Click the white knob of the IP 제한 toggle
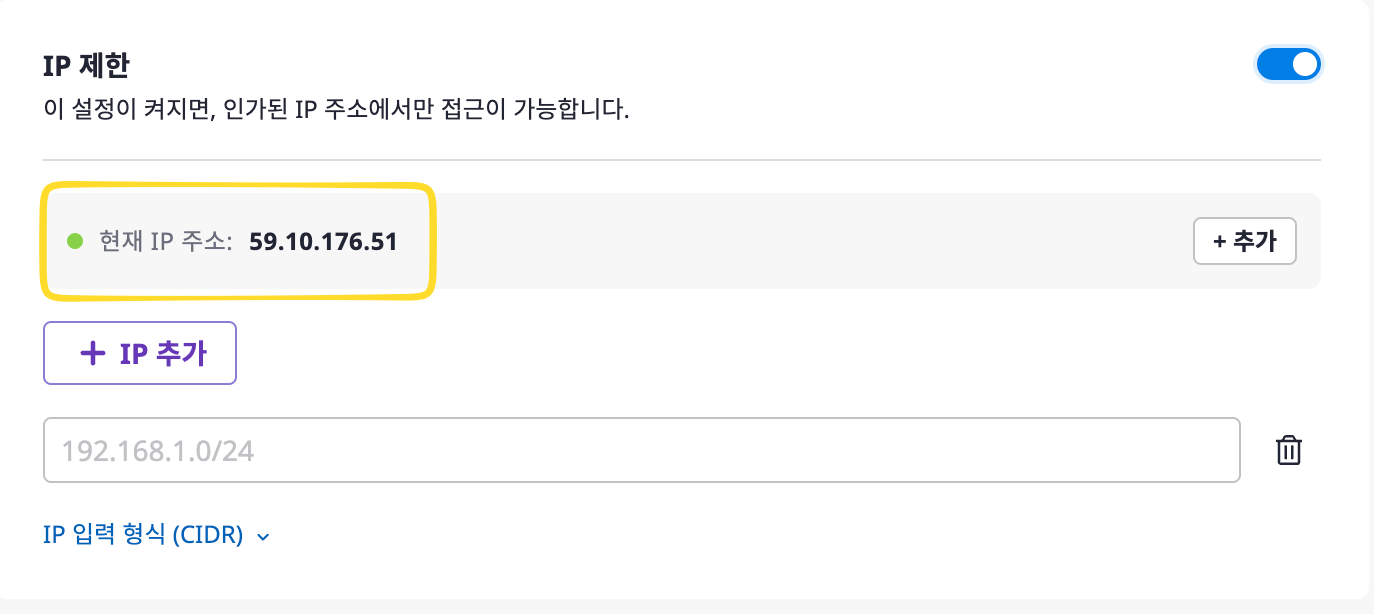Screen dimensions: 1374x614 point(1304,65)
